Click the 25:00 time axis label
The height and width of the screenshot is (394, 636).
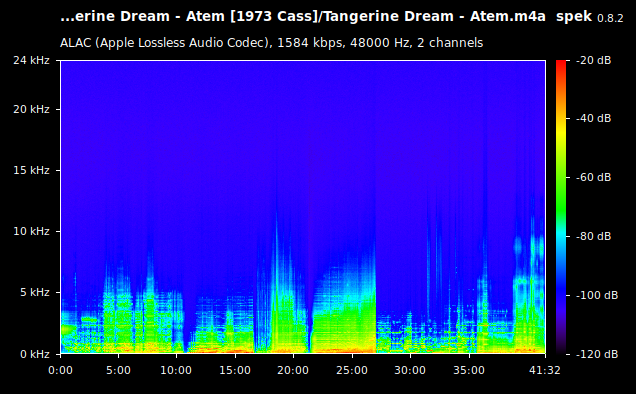pos(352,370)
